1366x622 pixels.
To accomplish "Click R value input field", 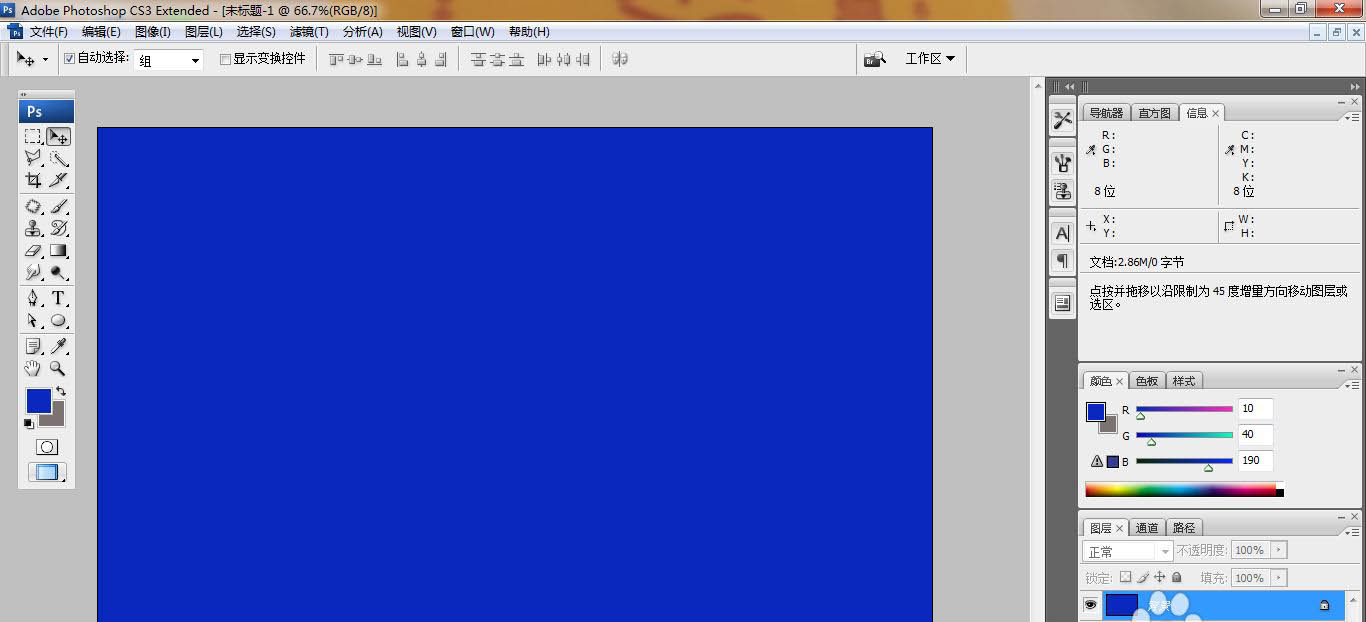I will point(1255,408).
